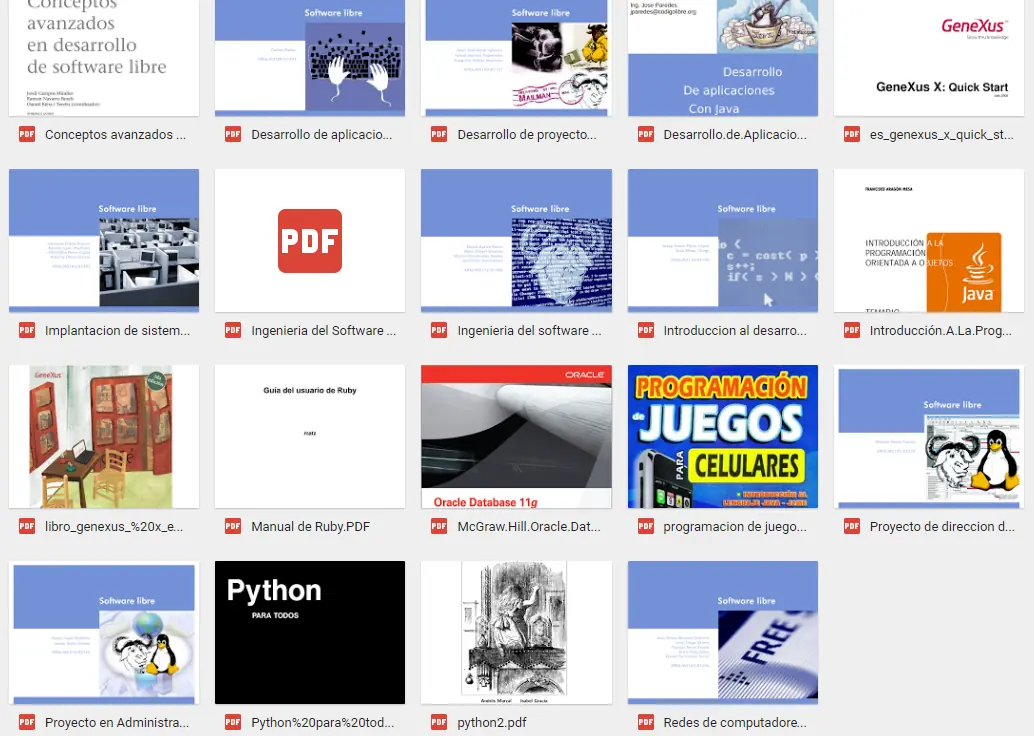
Task: Open the GeneXus X: Quick Start thumbnail
Action: coord(929,57)
